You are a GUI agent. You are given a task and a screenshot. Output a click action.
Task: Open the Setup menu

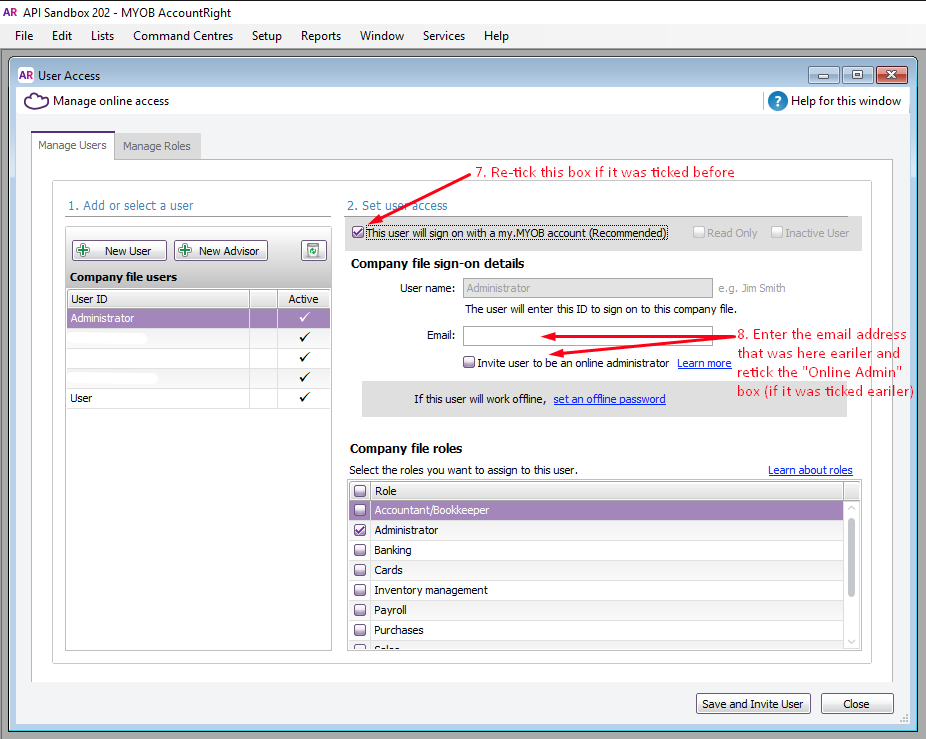[267, 36]
